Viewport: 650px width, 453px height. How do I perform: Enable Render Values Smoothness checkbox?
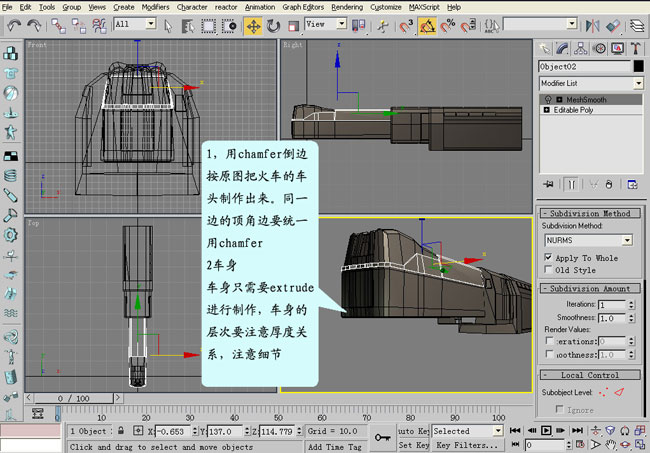(x=549, y=354)
